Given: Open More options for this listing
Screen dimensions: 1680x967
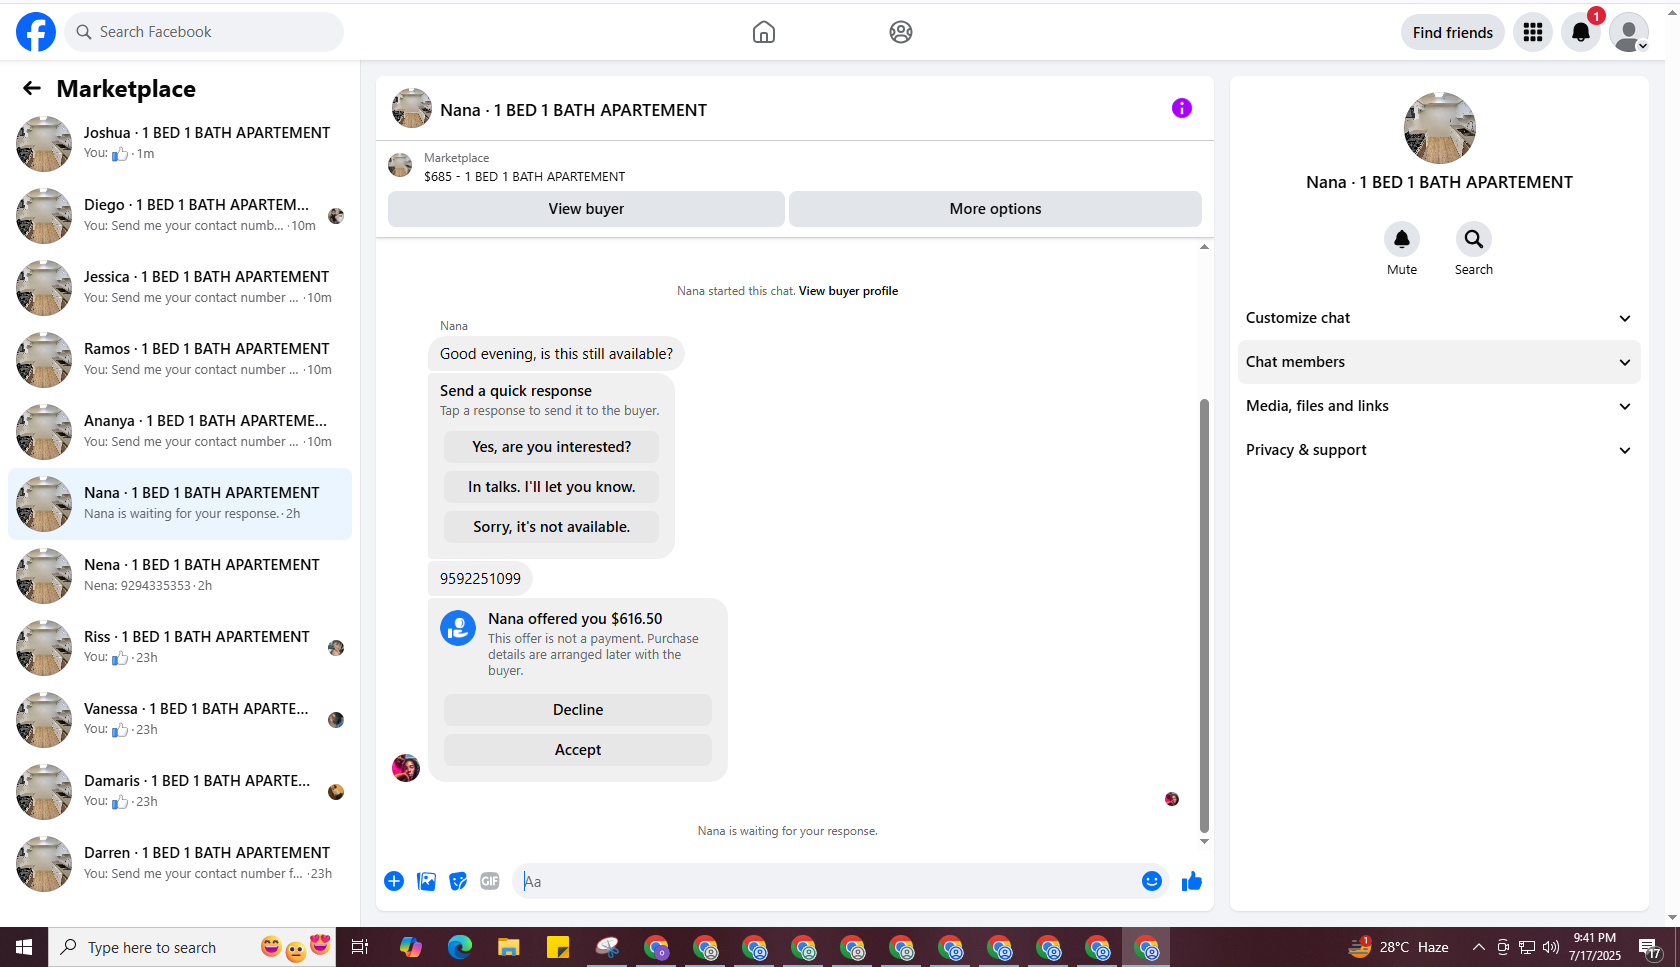Looking at the screenshot, I should pos(995,209).
